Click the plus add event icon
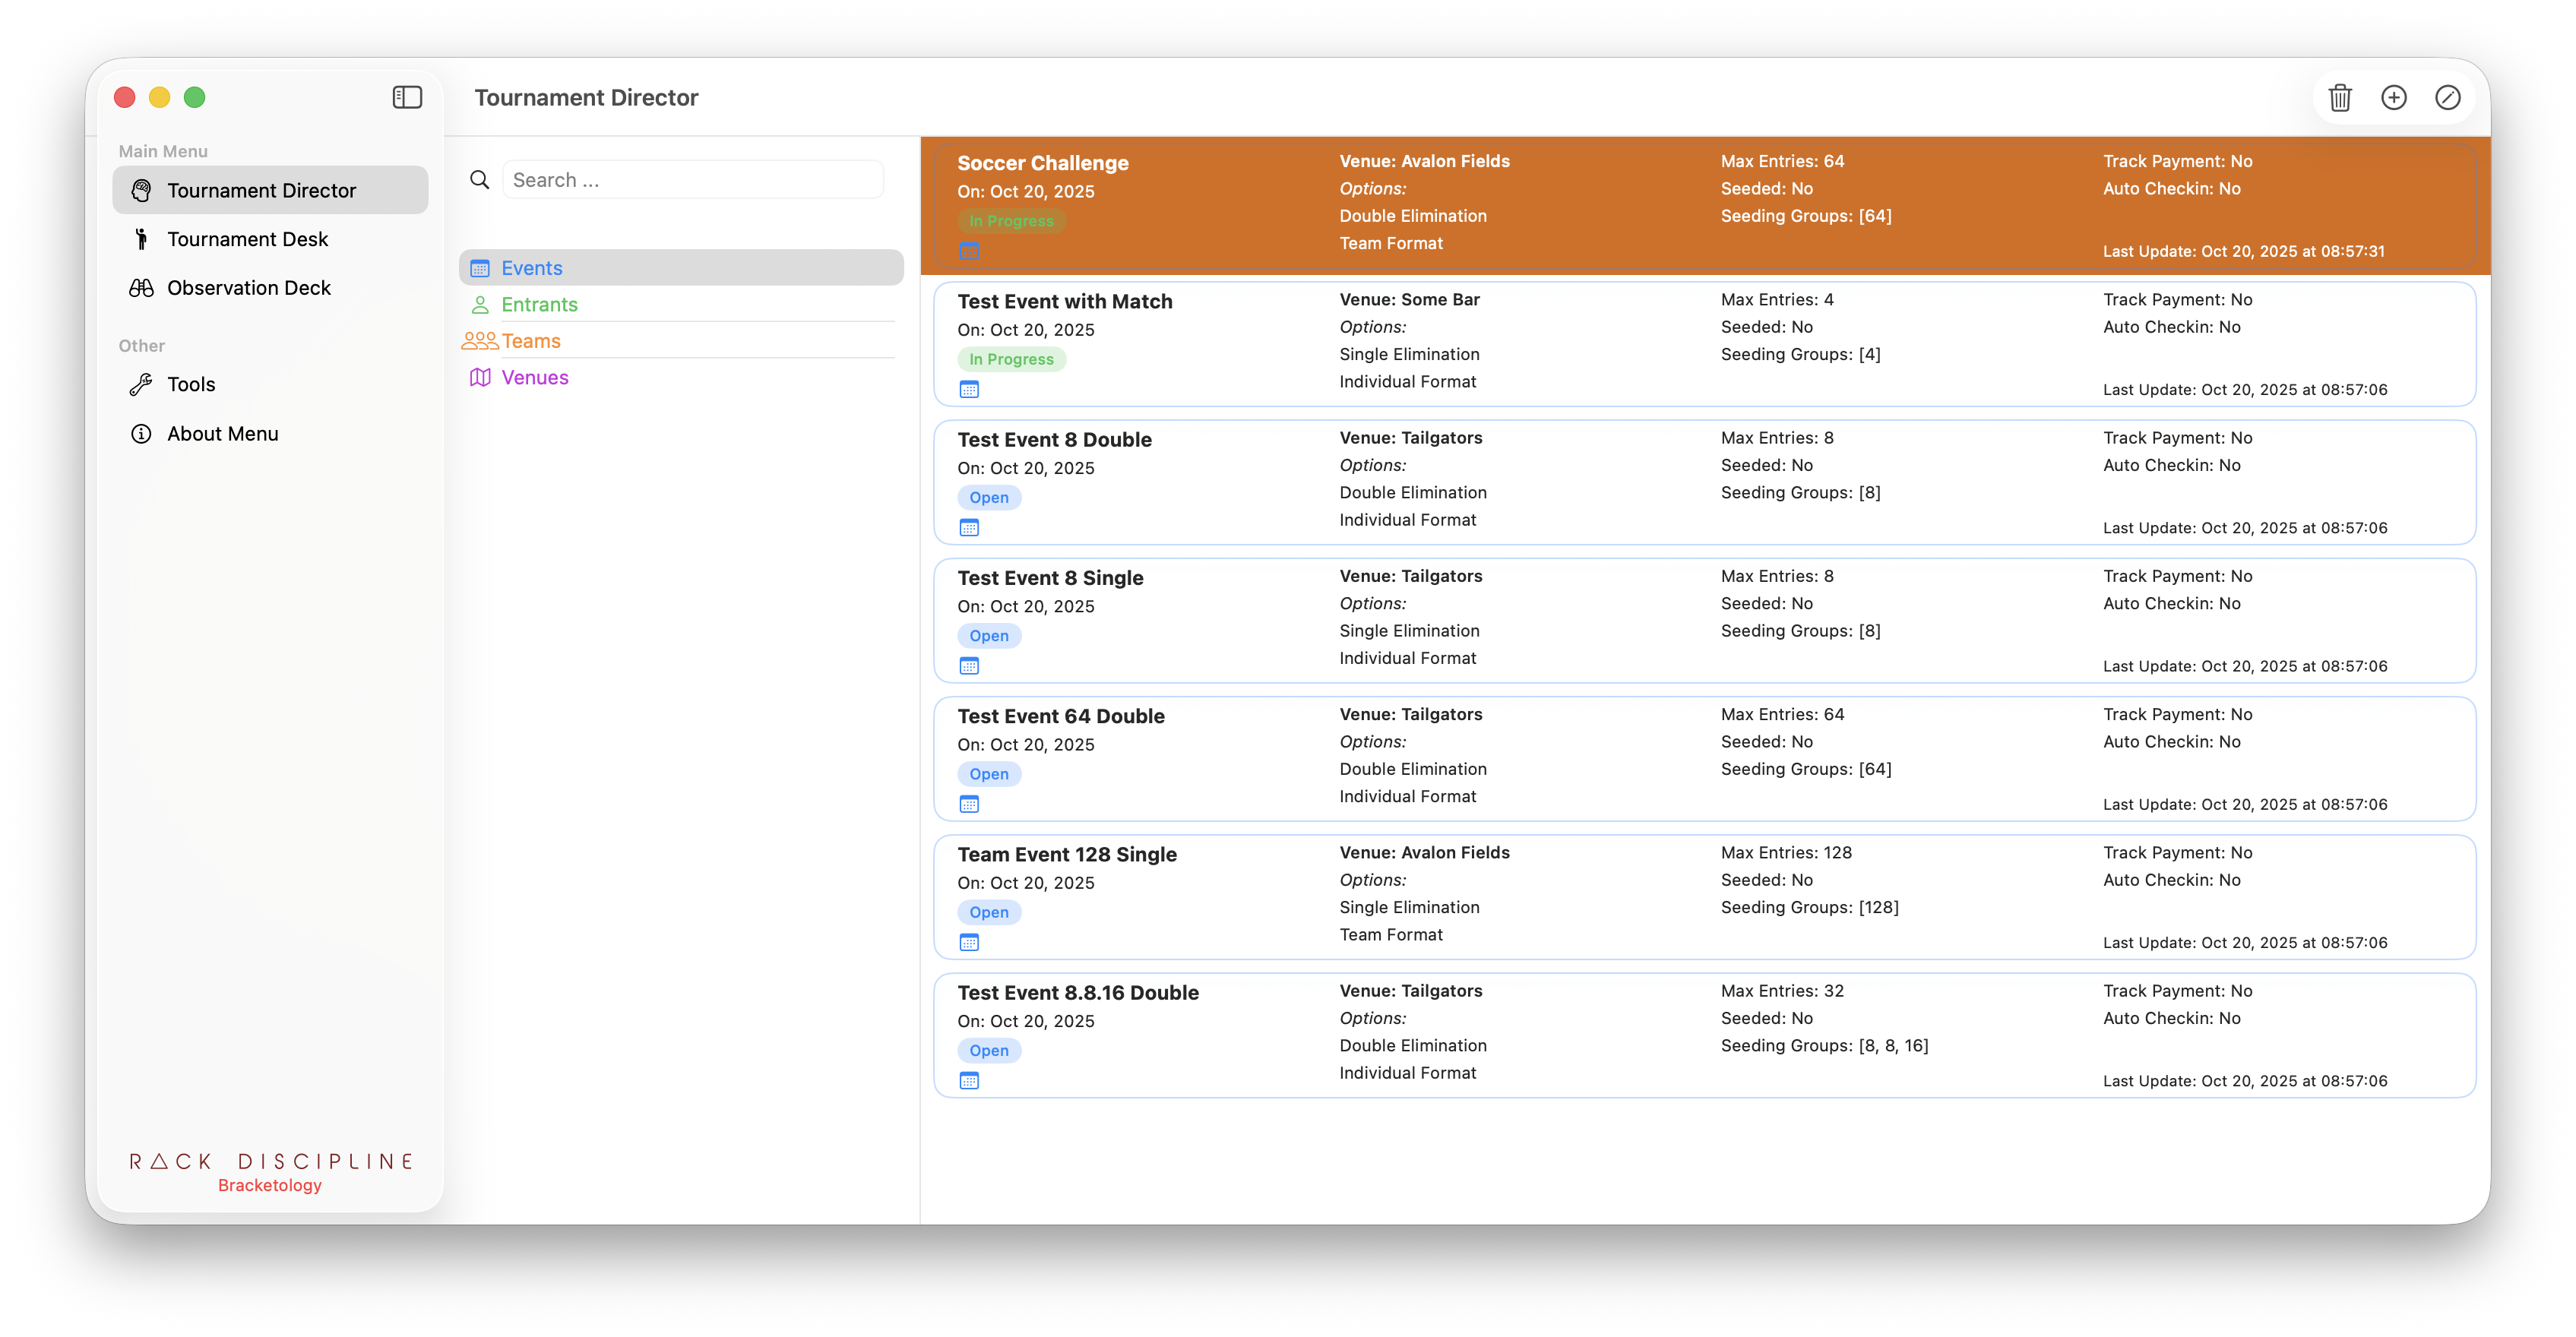This screenshot has width=2576, height=1337. click(x=2393, y=97)
